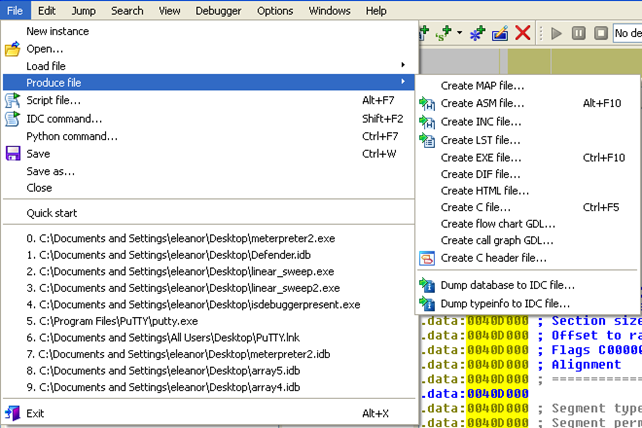Image resolution: width=642 pixels, height=428 pixels.
Task: Click the Script file icon
Action: pyautogui.click(x=13, y=100)
